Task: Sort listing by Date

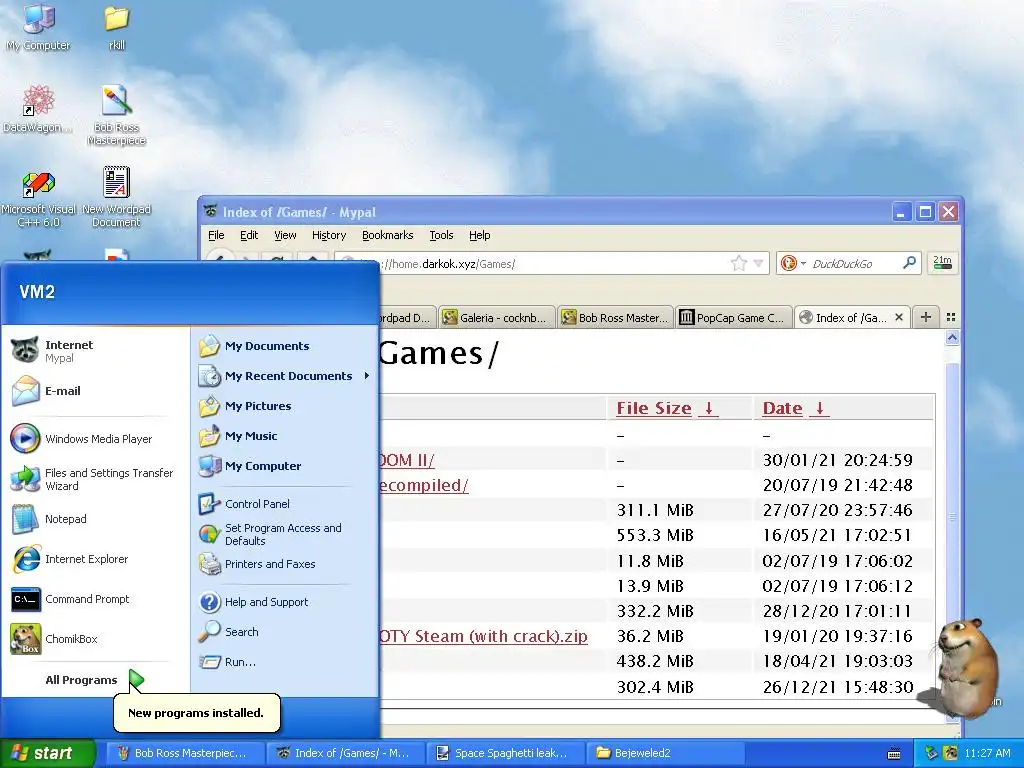Action: (x=795, y=408)
